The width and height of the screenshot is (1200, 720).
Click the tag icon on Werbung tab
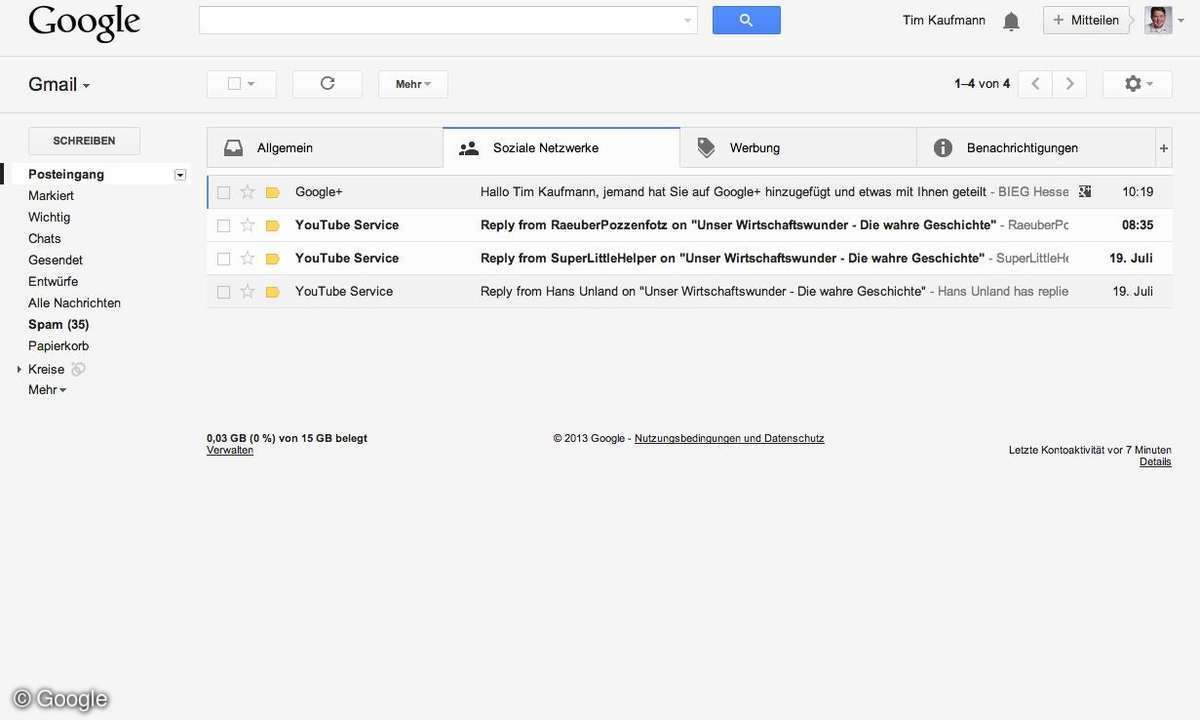click(x=706, y=148)
